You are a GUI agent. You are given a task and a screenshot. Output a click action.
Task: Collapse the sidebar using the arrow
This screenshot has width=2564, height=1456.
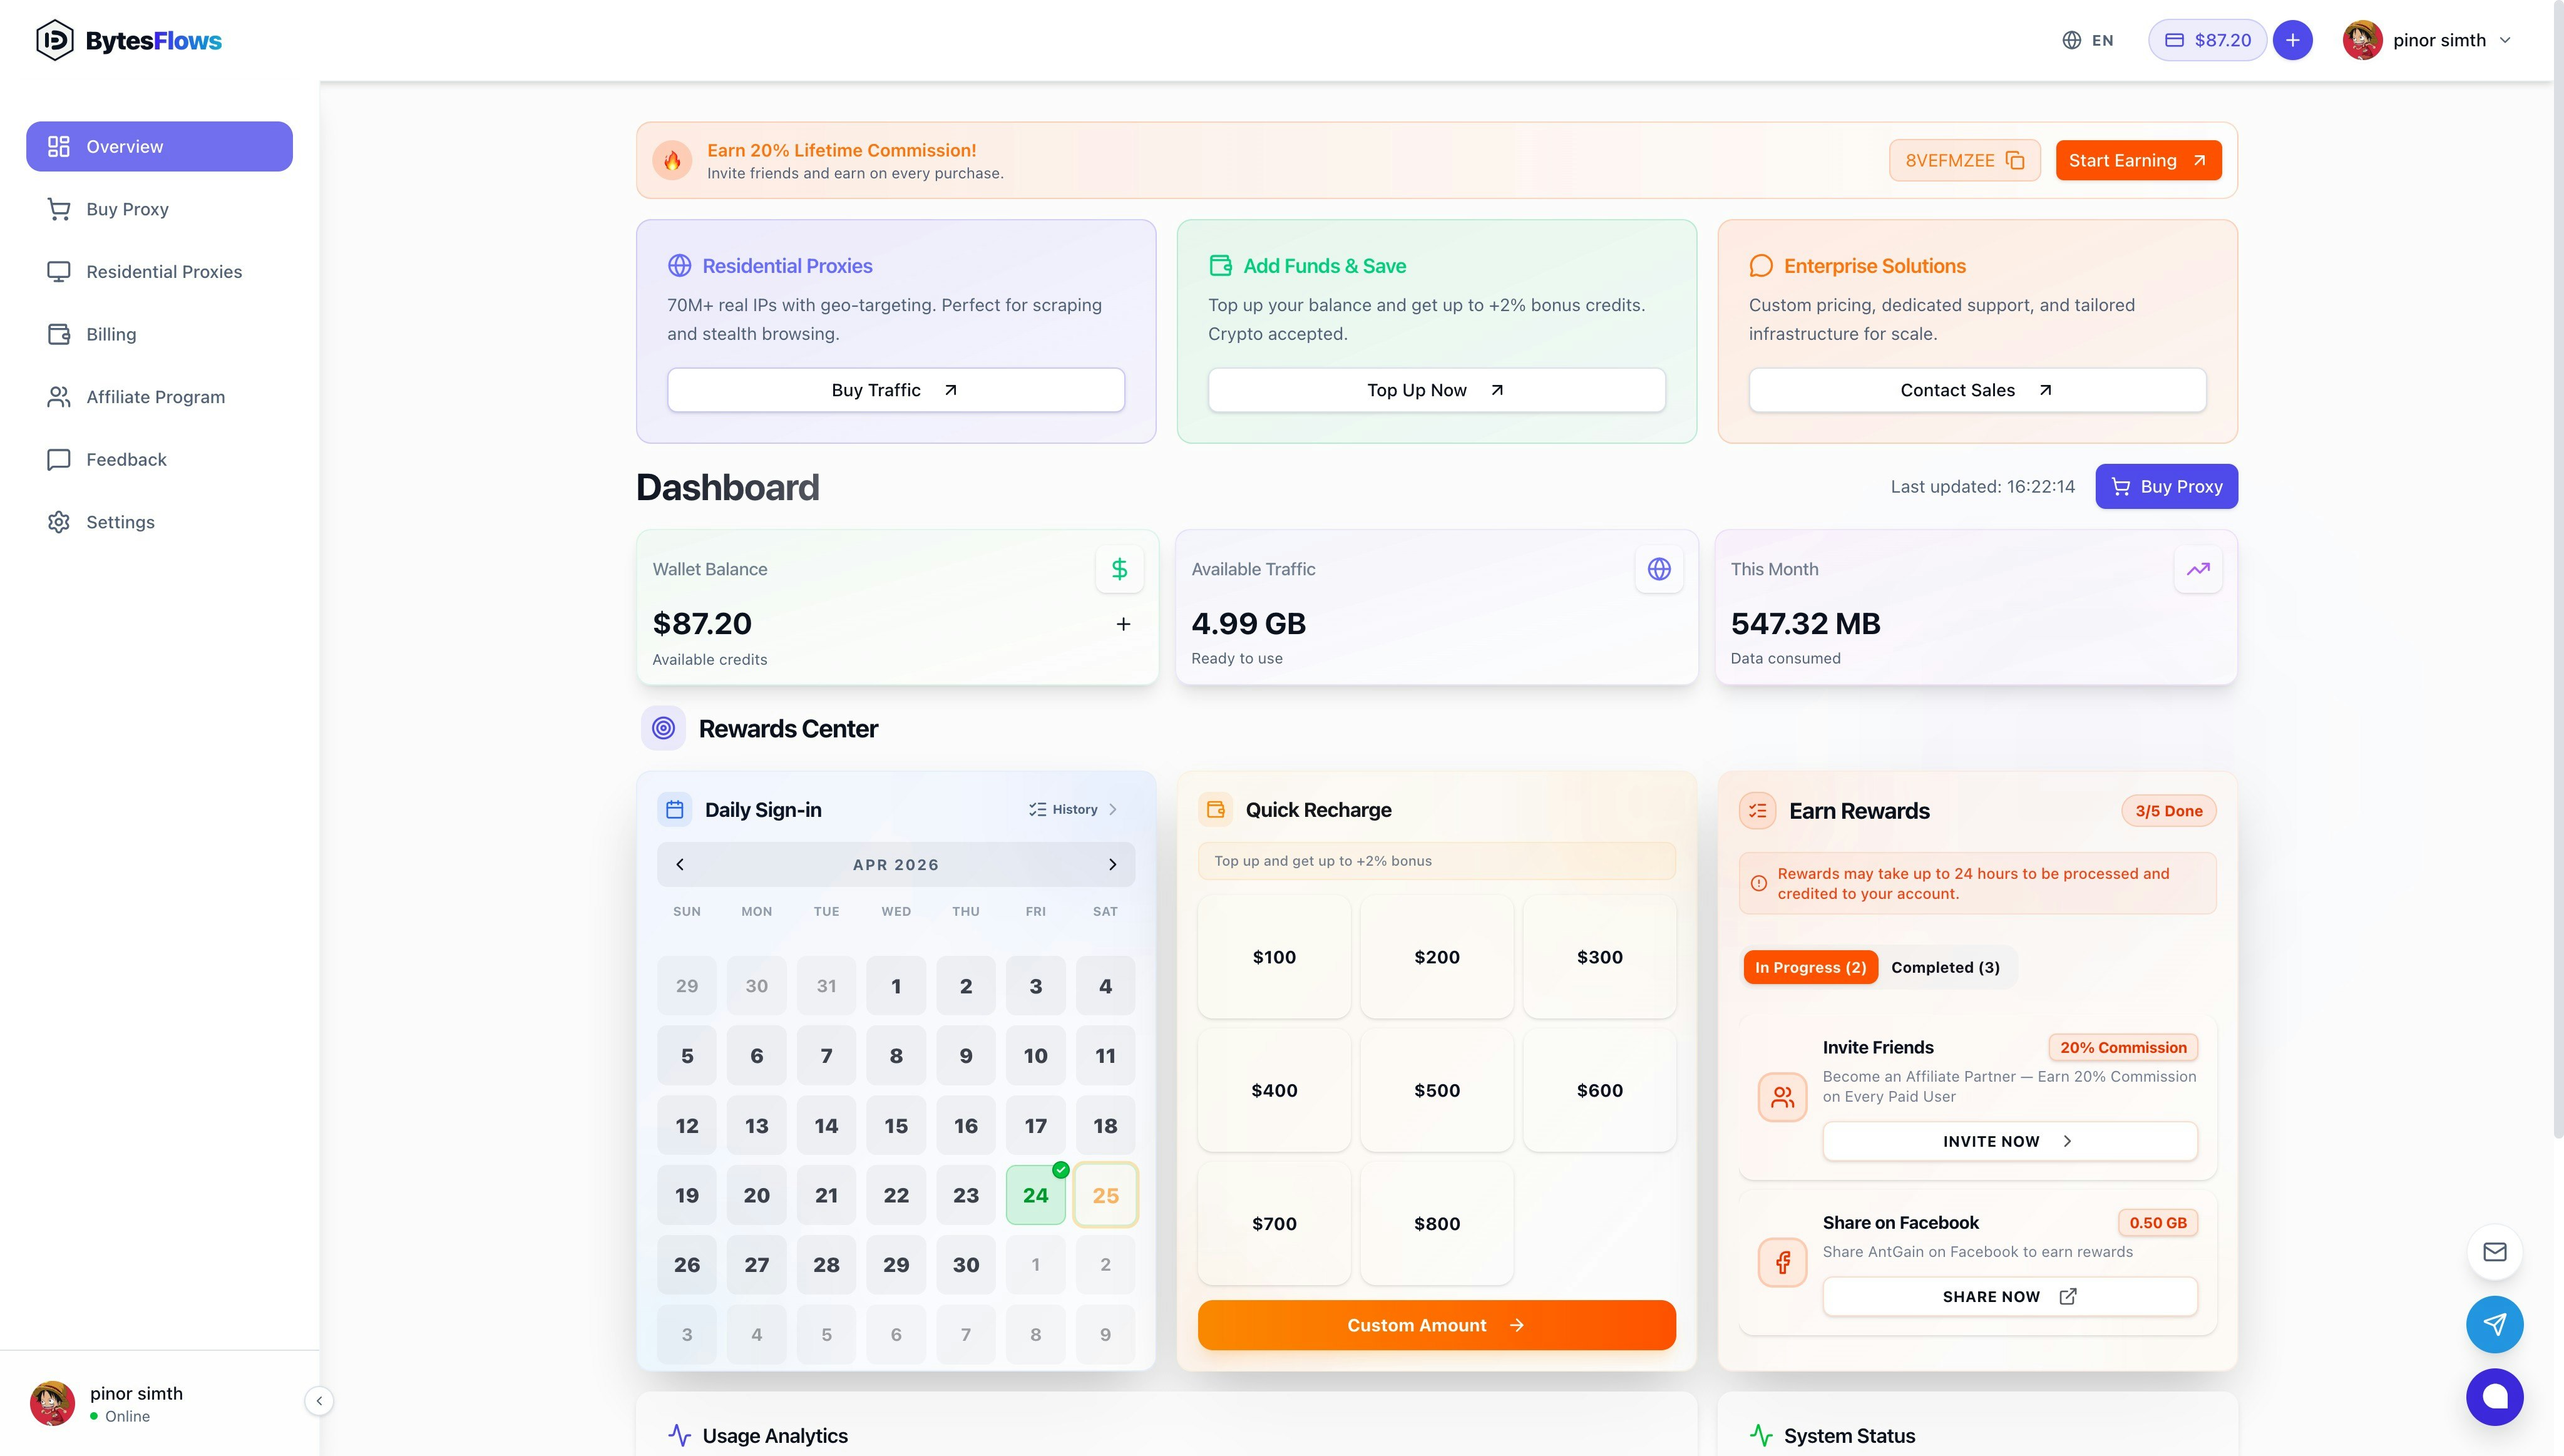pyautogui.click(x=319, y=1401)
